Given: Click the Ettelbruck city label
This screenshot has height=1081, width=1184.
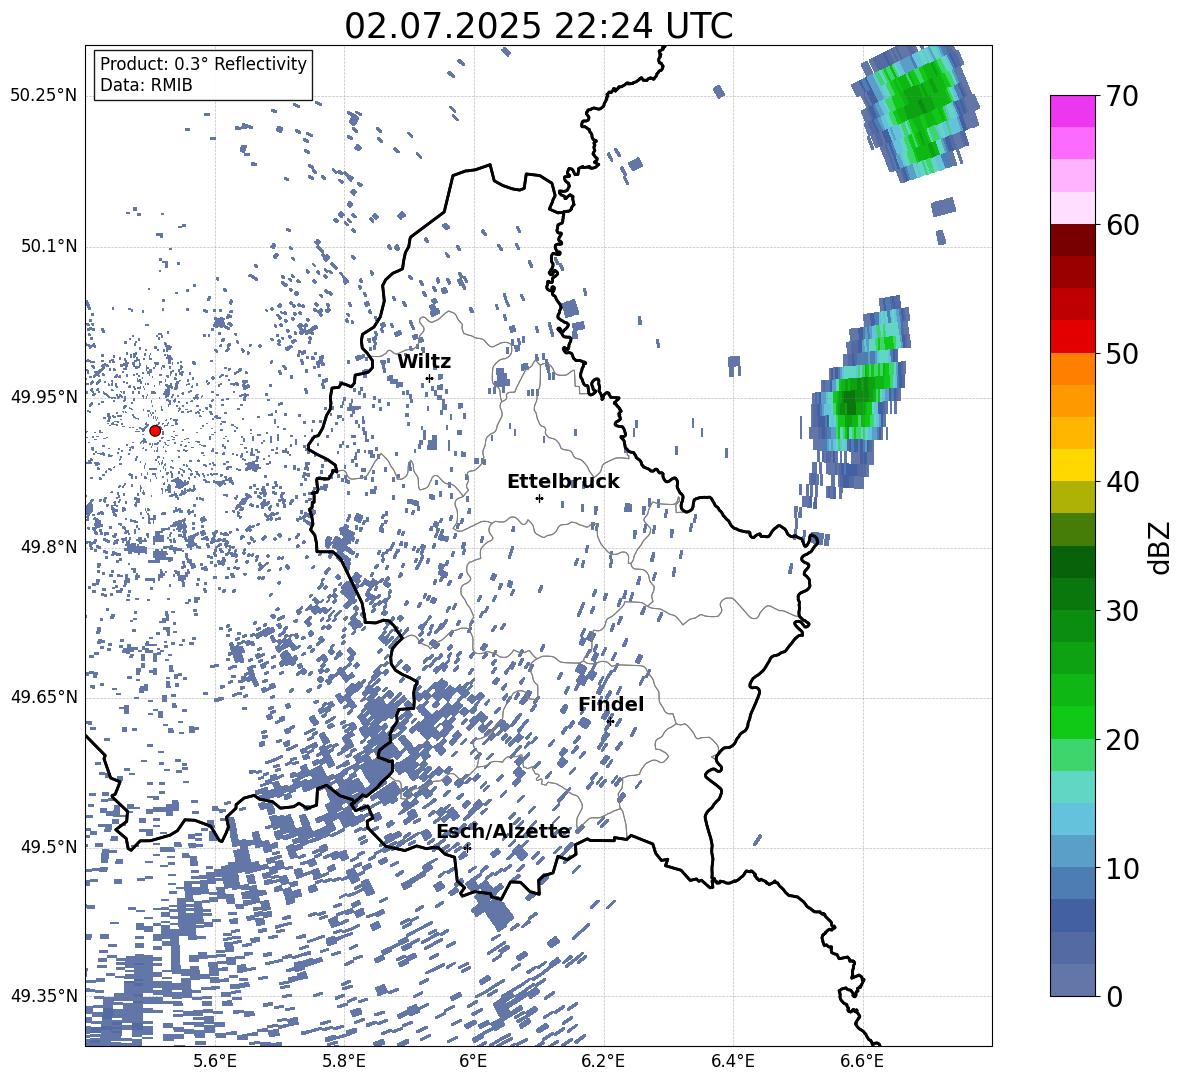Looking at the screenshot, I should [563, 482].
